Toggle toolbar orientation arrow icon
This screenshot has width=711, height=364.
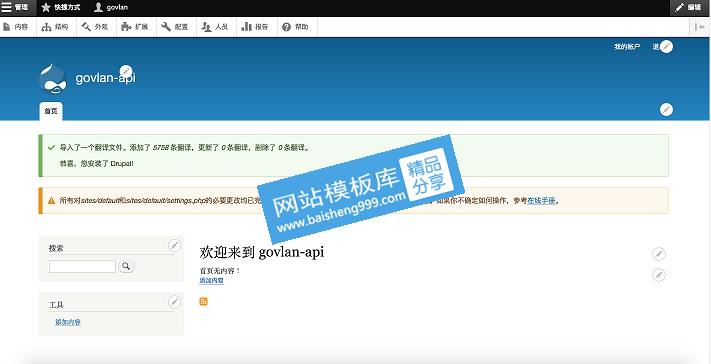coord(700,27)
